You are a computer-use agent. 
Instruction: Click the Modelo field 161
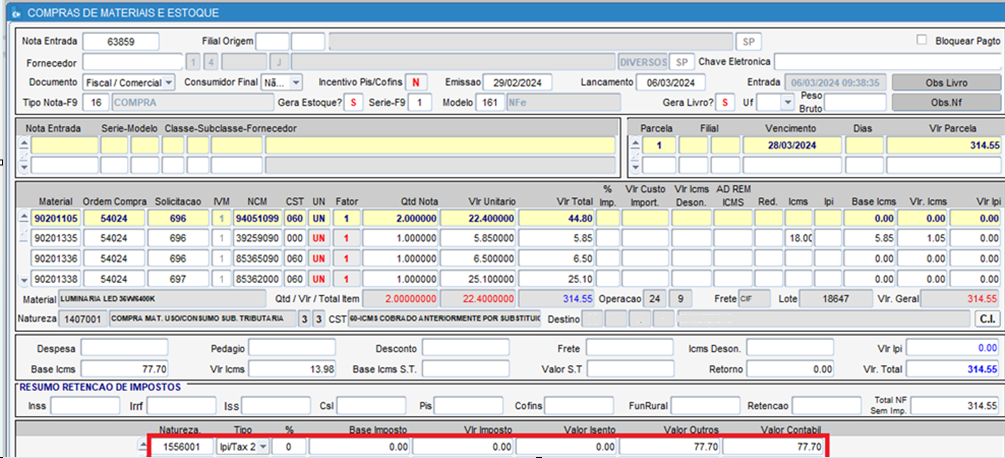point(490,102)
